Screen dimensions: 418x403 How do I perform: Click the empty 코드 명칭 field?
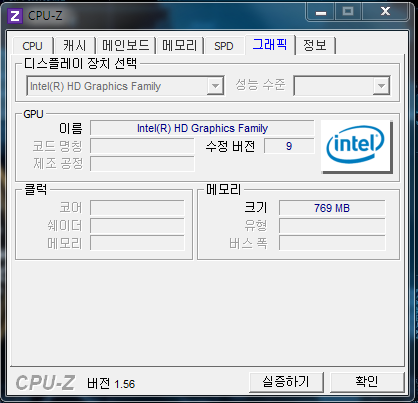(x=142, y=146)
